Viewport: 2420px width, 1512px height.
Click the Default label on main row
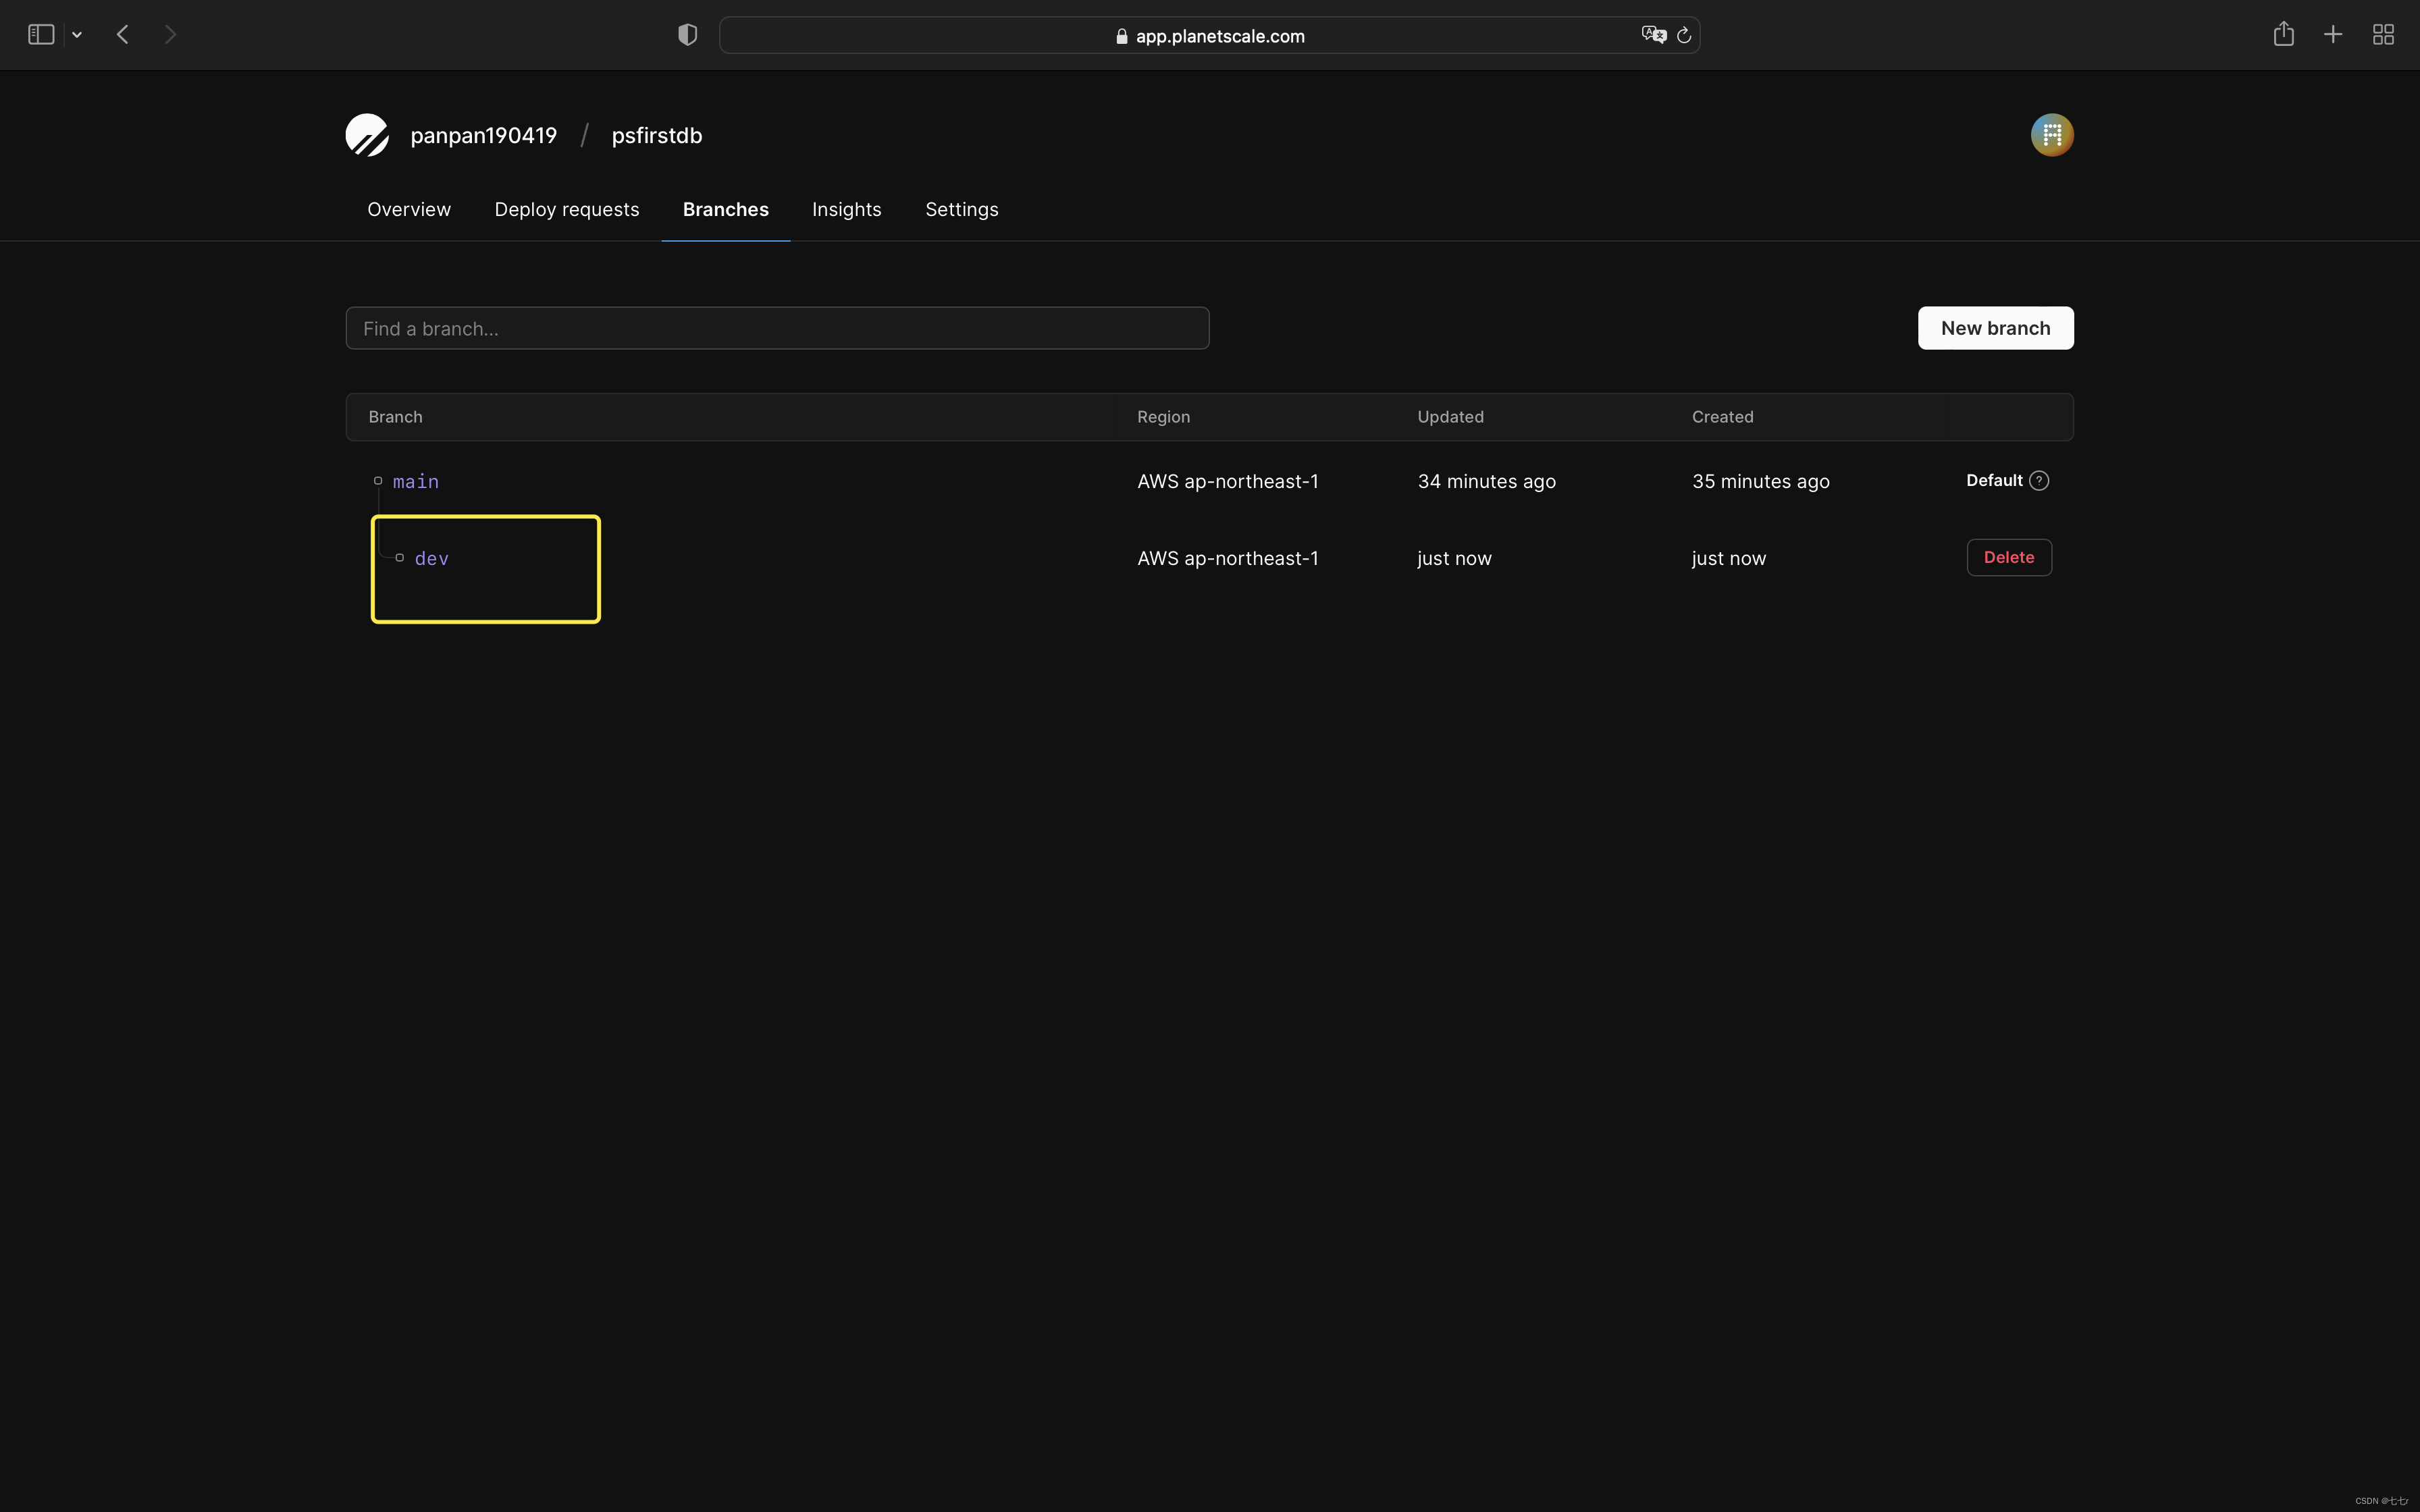[x=1994, y=481]
